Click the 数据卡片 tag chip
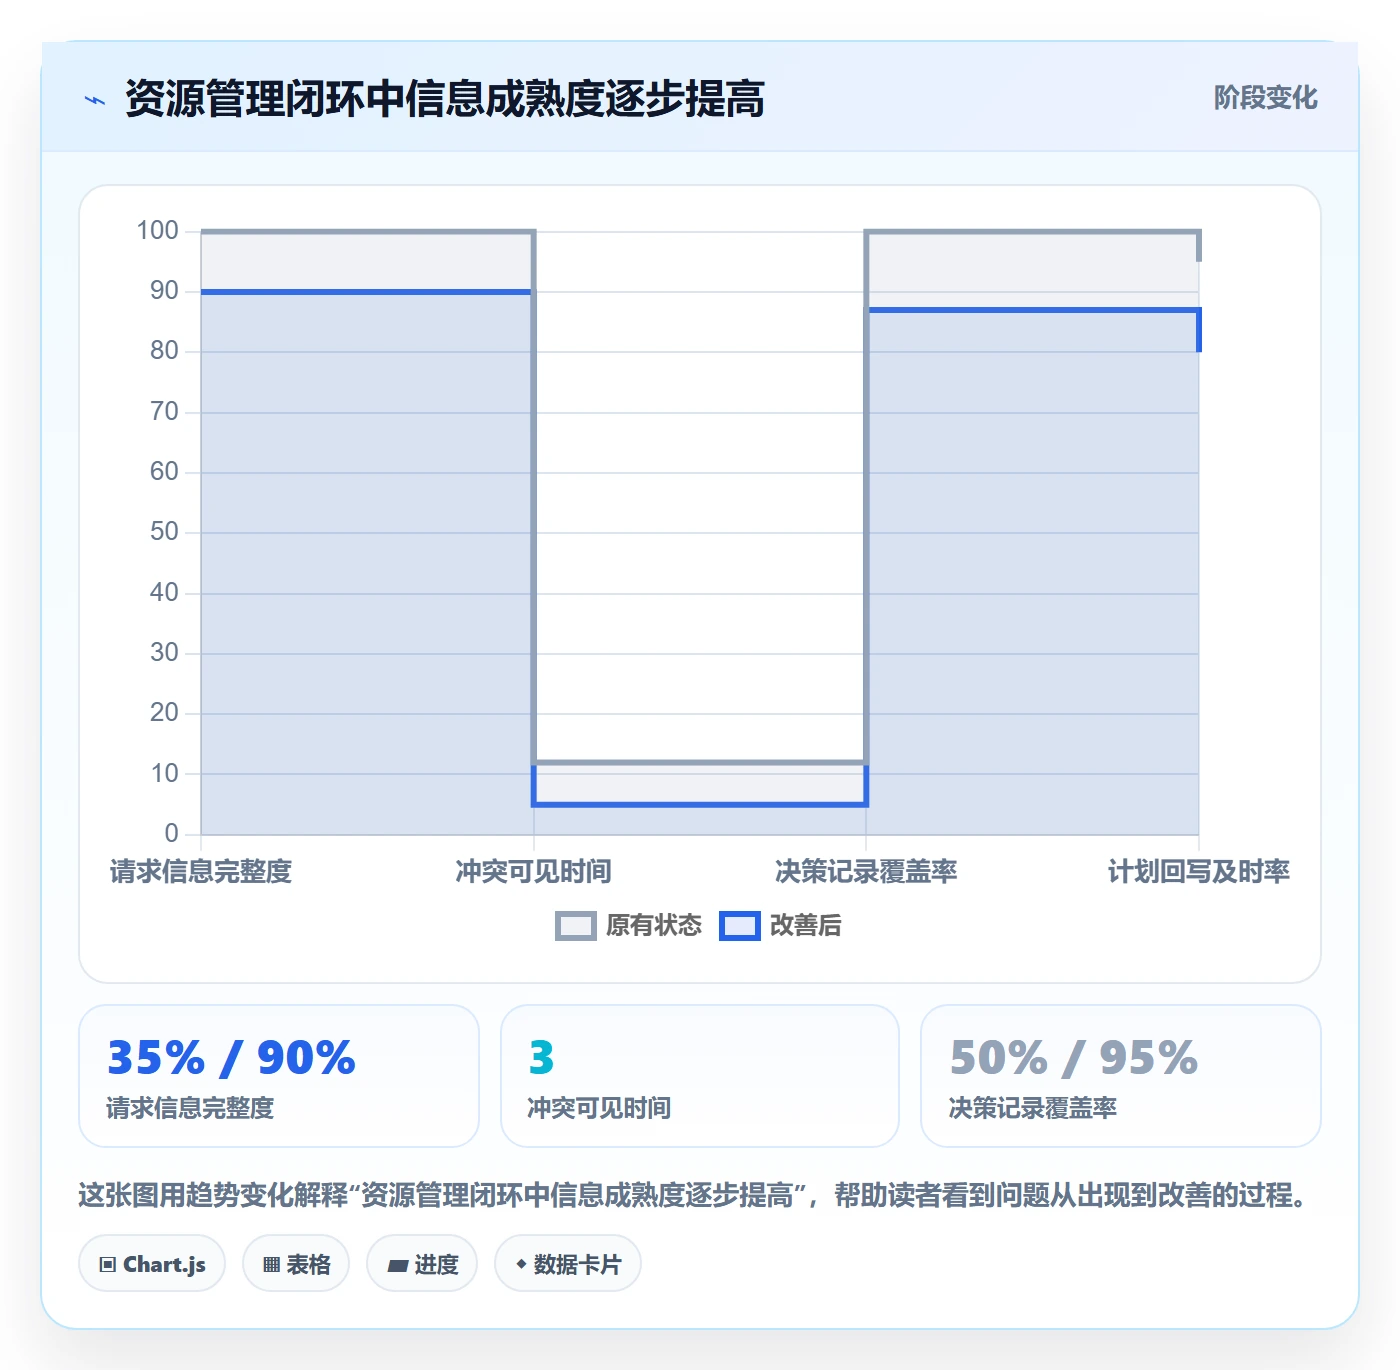 (567, 1264)
